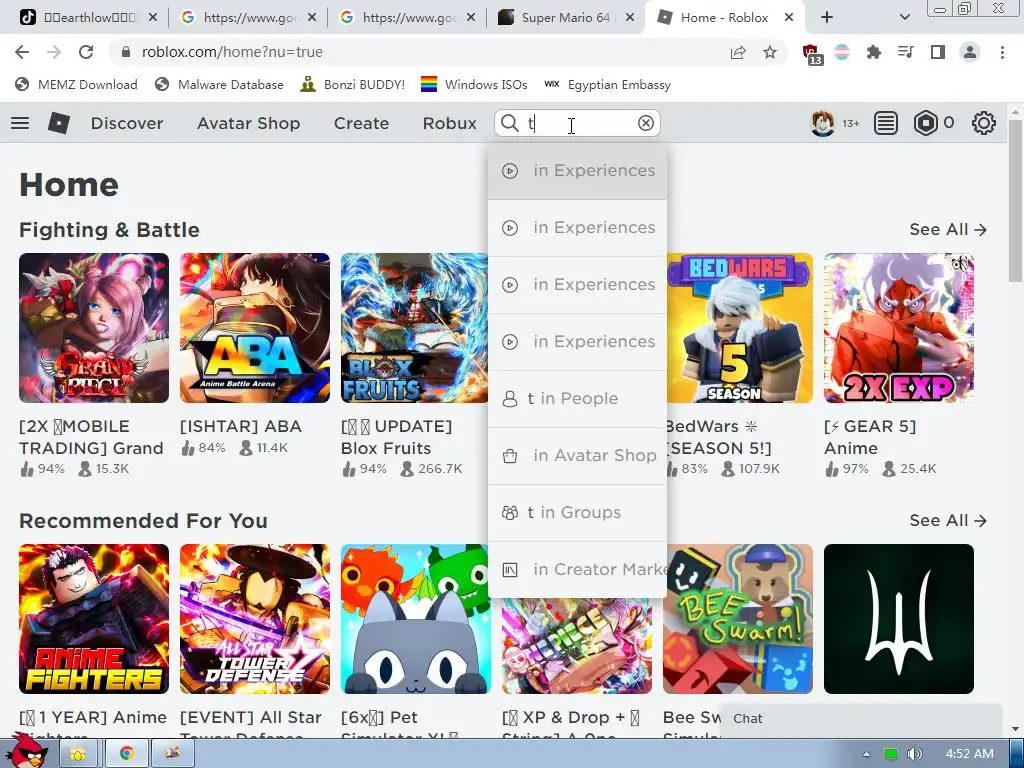Viewport: 1024px width, 768px height.
Task: Select the first 'in Experiences' suggestion
Action: [x=577, y=171]
